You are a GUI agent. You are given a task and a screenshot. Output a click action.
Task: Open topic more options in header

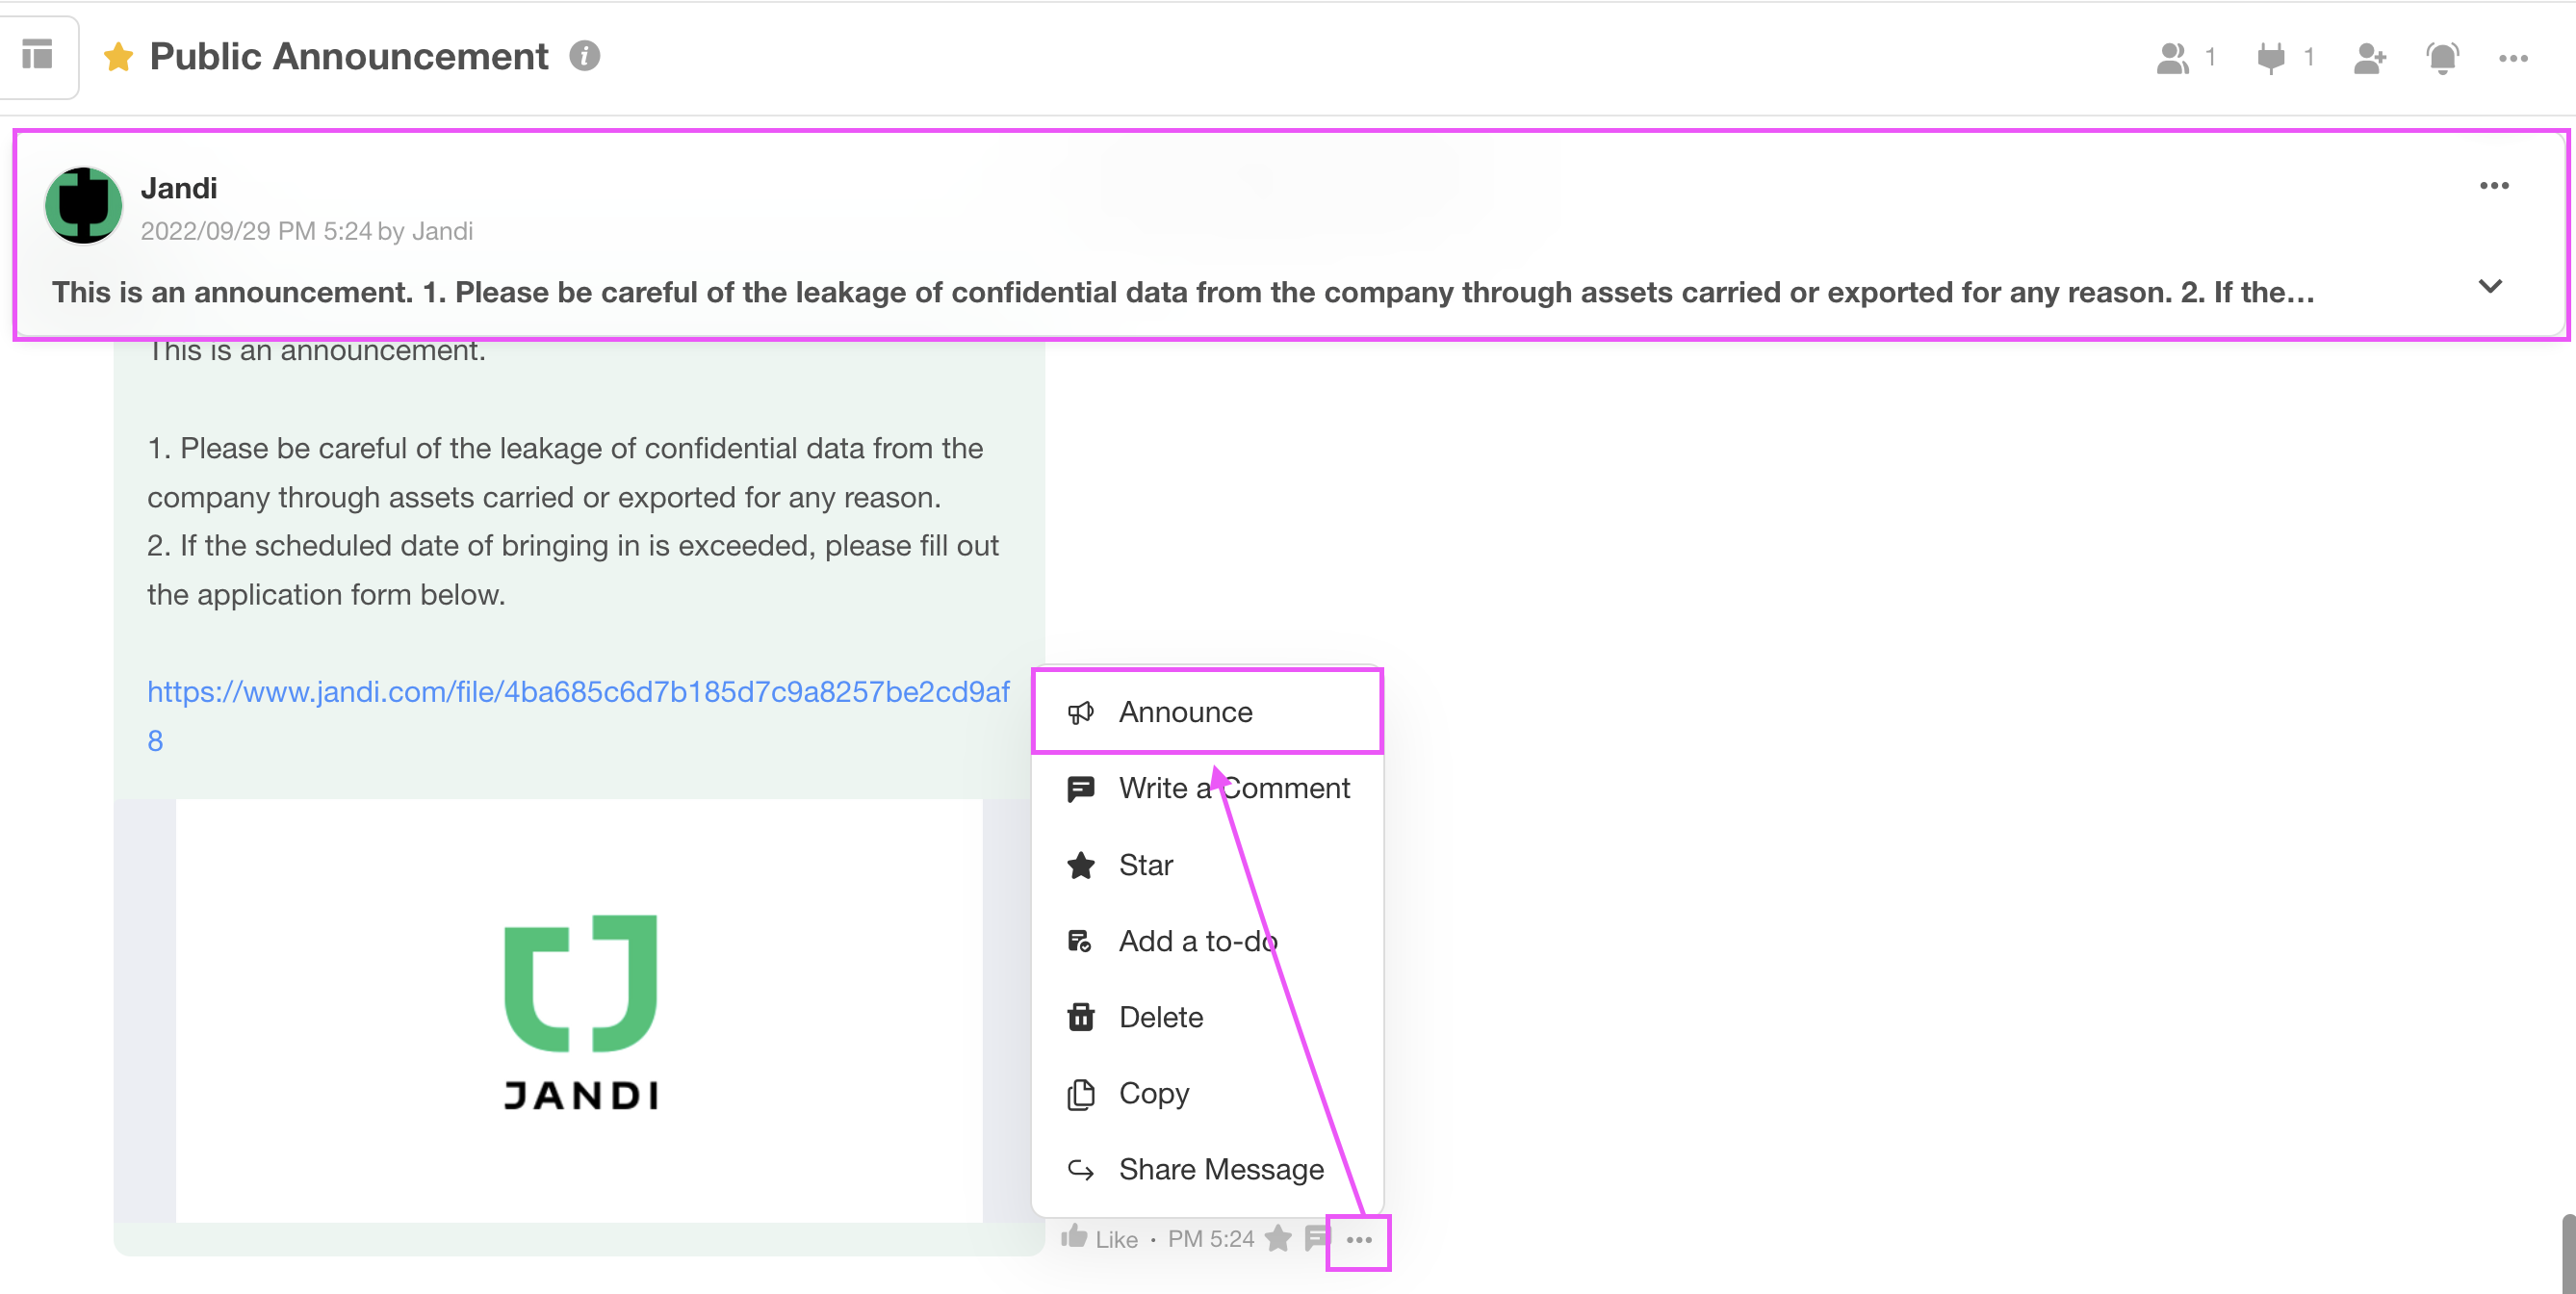[2513, 58]
